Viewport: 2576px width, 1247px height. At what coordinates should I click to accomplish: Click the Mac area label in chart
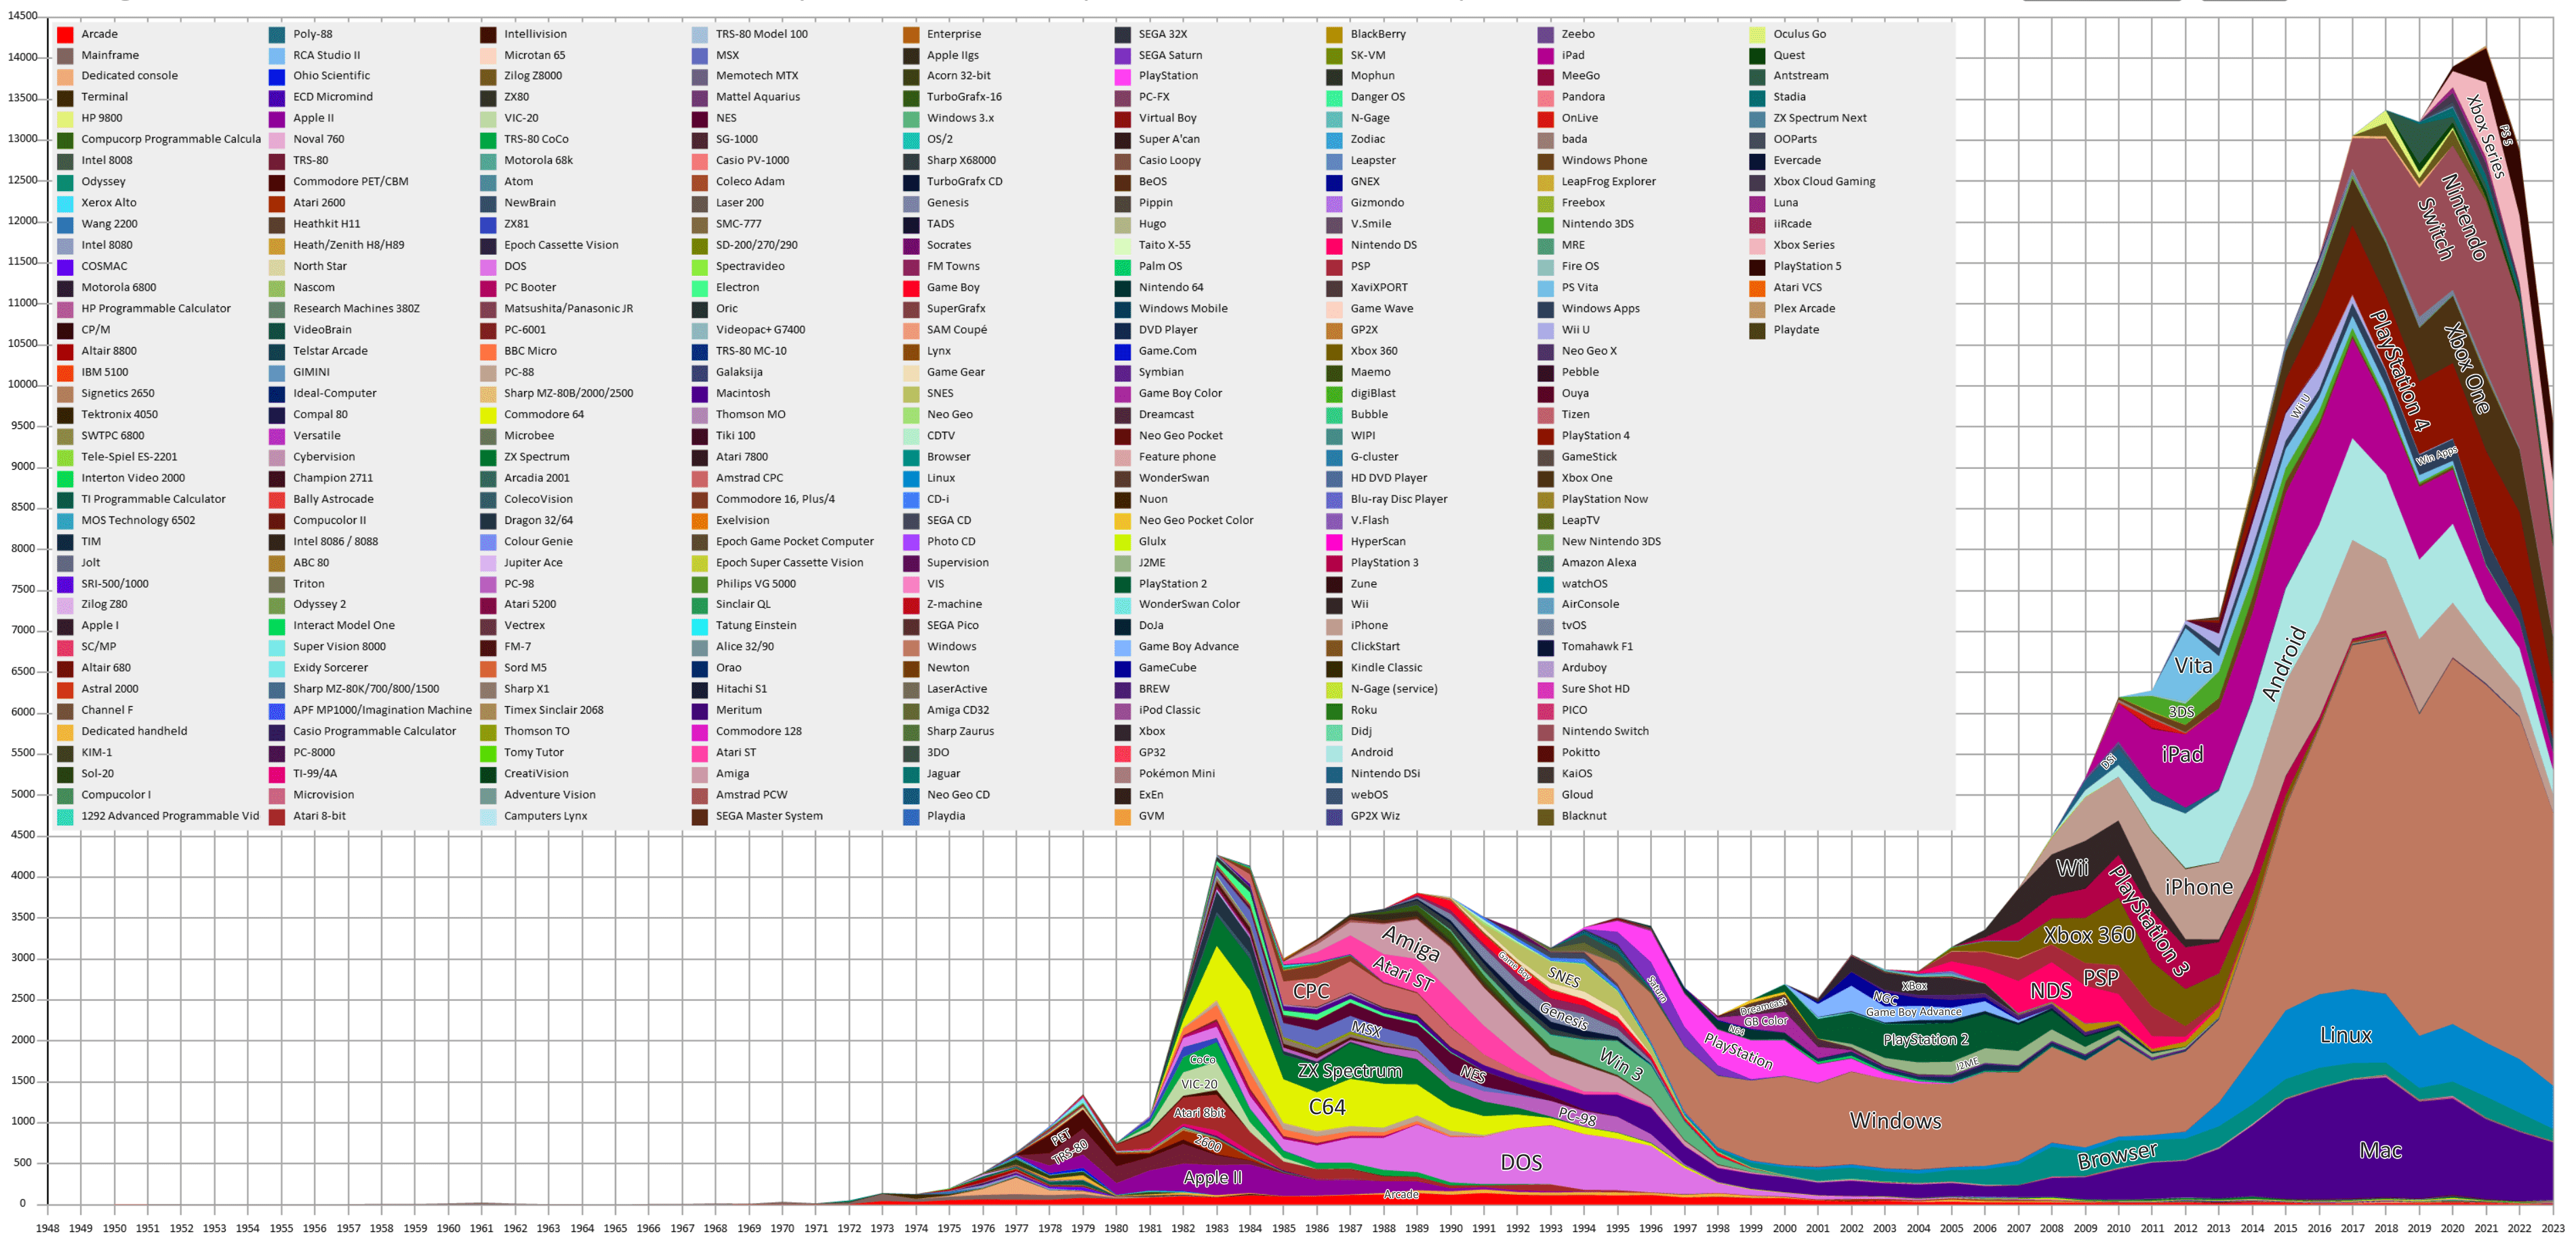[x=2380, y=1150]
